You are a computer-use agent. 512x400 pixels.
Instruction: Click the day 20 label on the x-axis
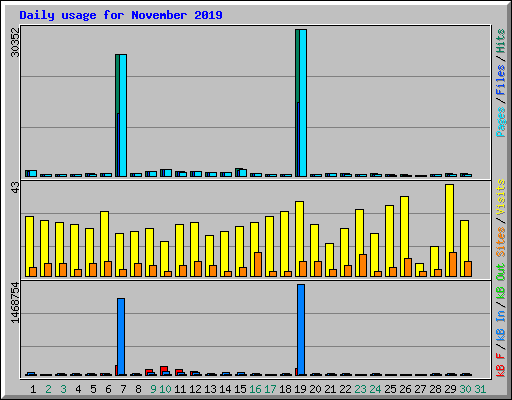[315, 389]
